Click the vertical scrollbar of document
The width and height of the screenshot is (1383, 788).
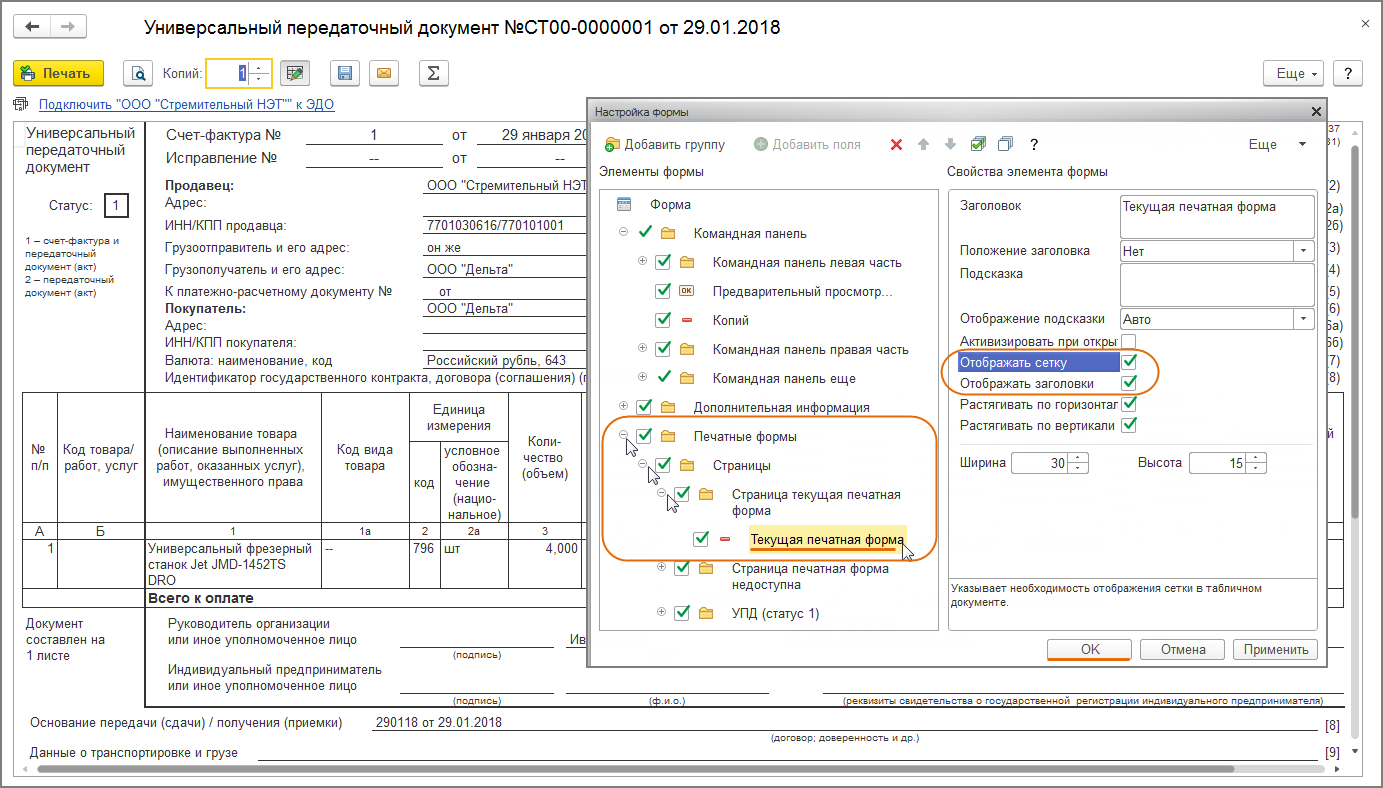point(1356,330)
